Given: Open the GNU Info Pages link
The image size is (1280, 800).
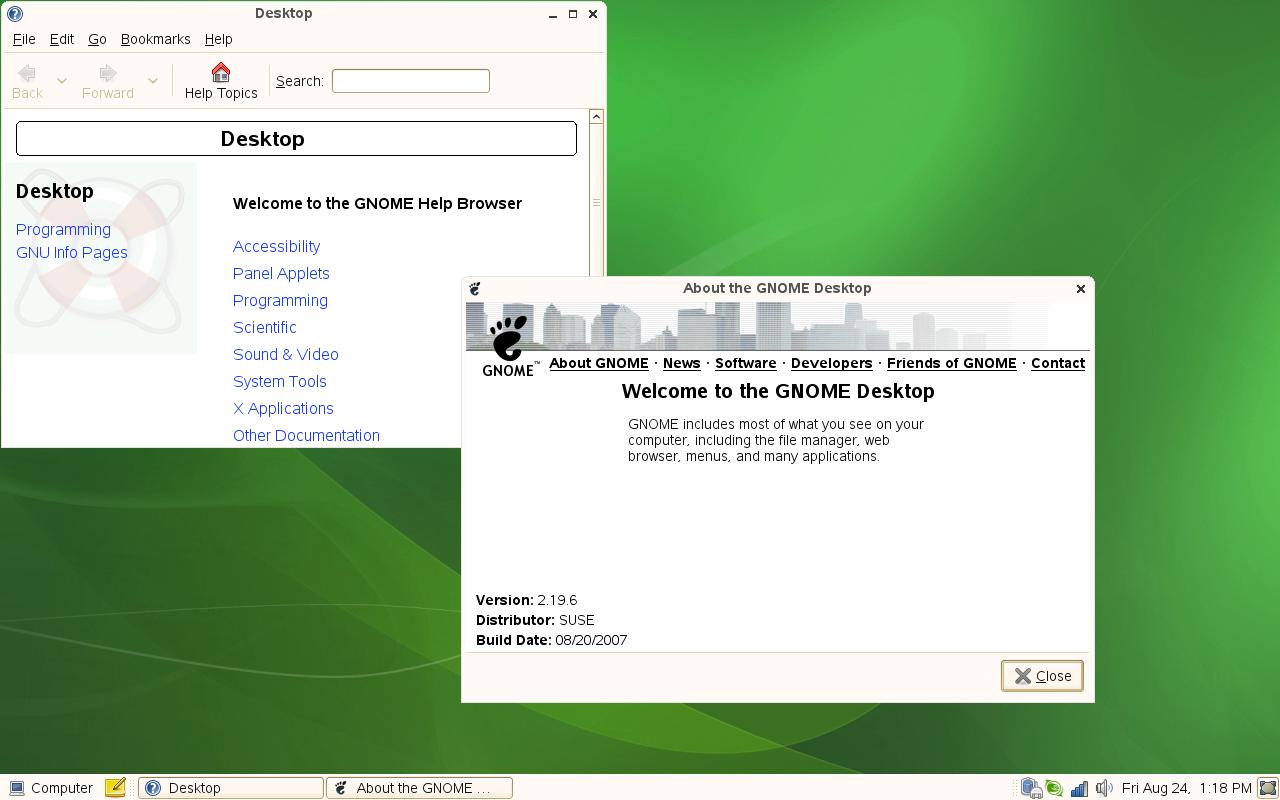Looking at the screenshot, I should point(71,252).
